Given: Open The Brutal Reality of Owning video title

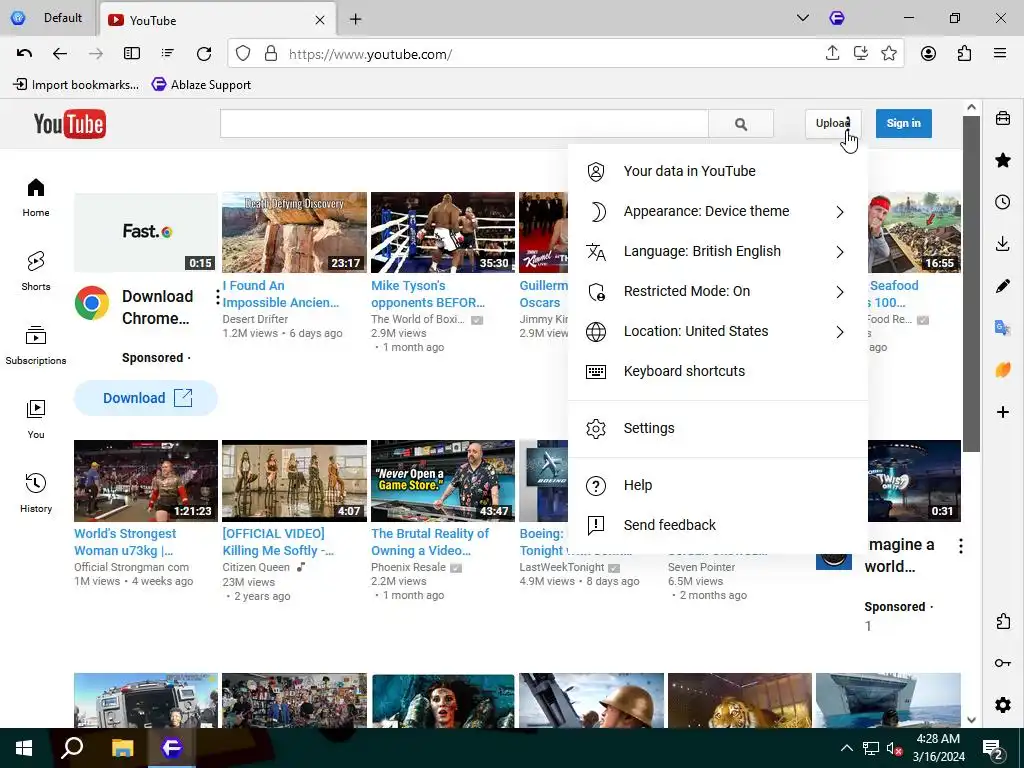Looking at the screenshot, I should [x=430, y=542].
